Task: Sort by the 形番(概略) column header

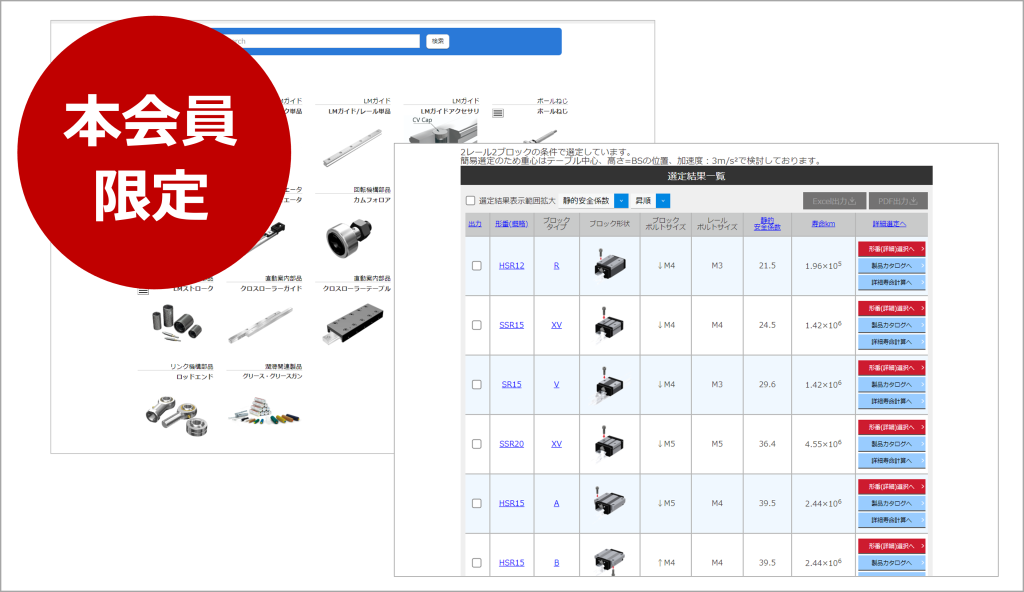Action: [511, 224]
